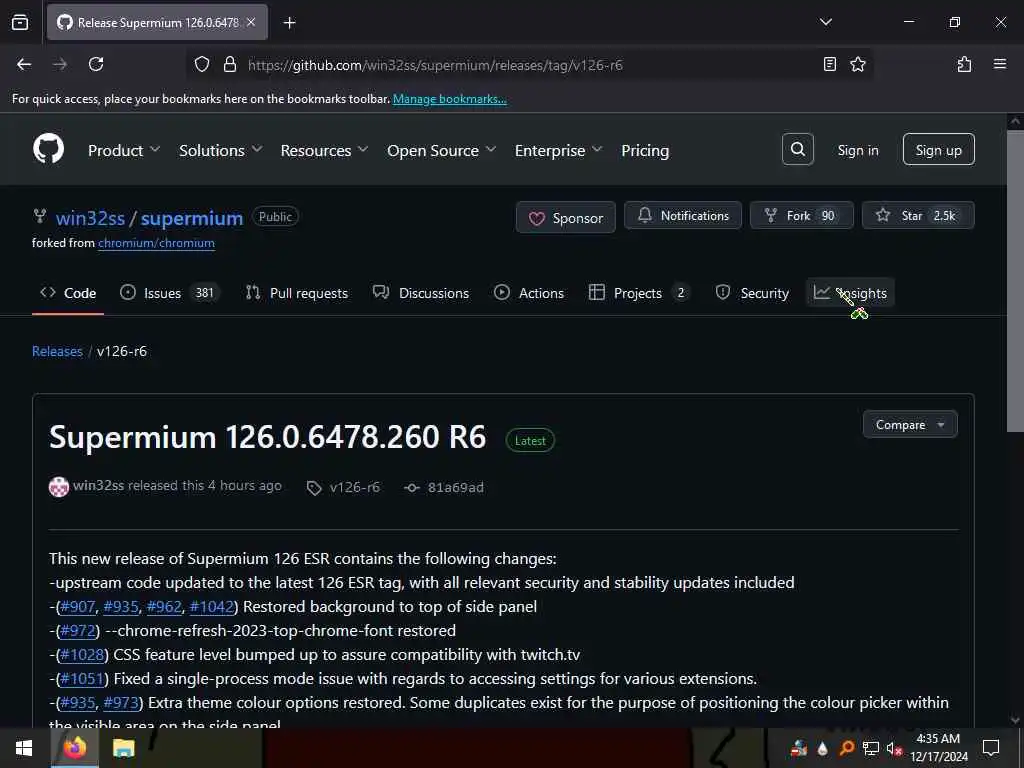Screen dimensions: 1024x768
Task: Open the Discussions tab
Action: point(421,293)
